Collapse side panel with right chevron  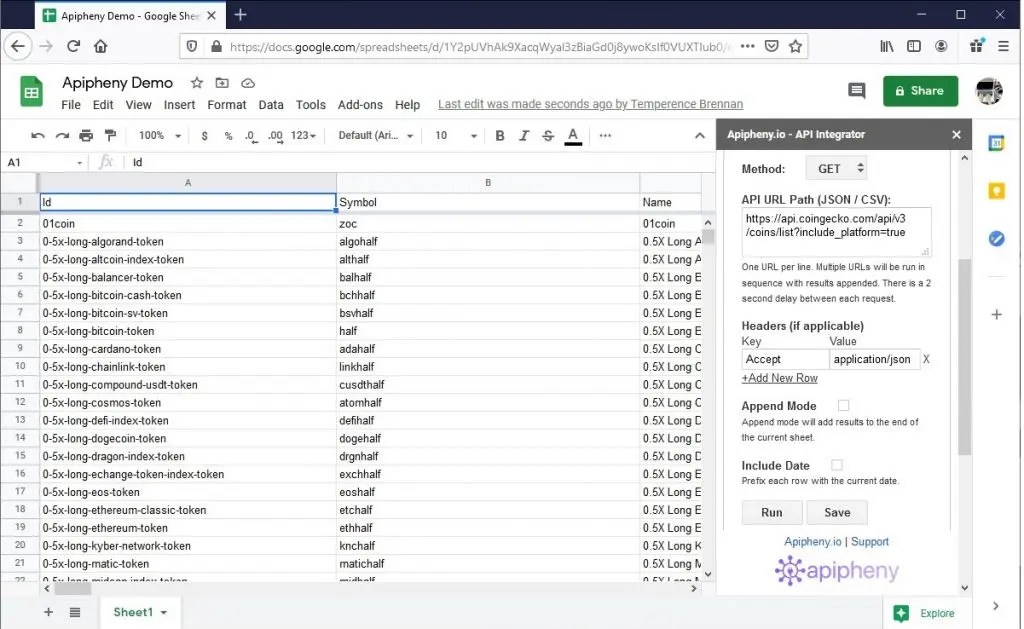(x=995, y=606)
